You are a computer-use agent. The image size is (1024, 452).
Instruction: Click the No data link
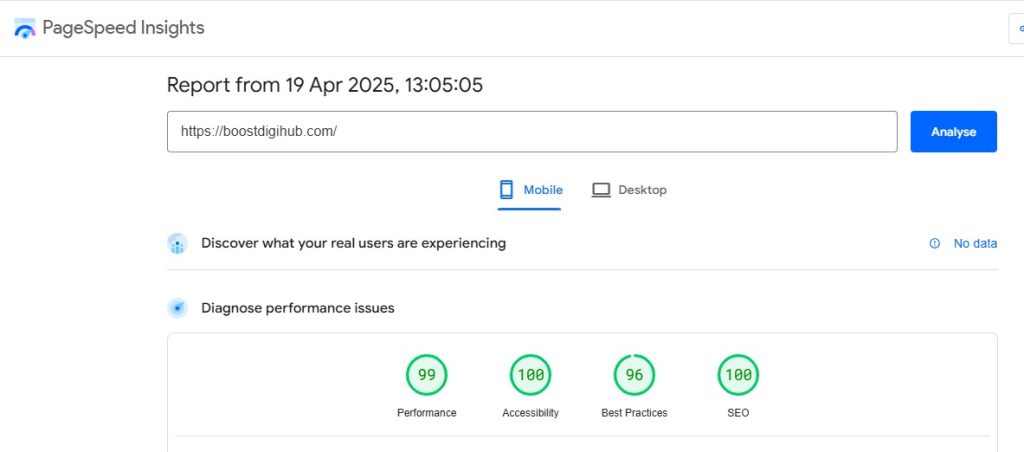pos(975,244)
